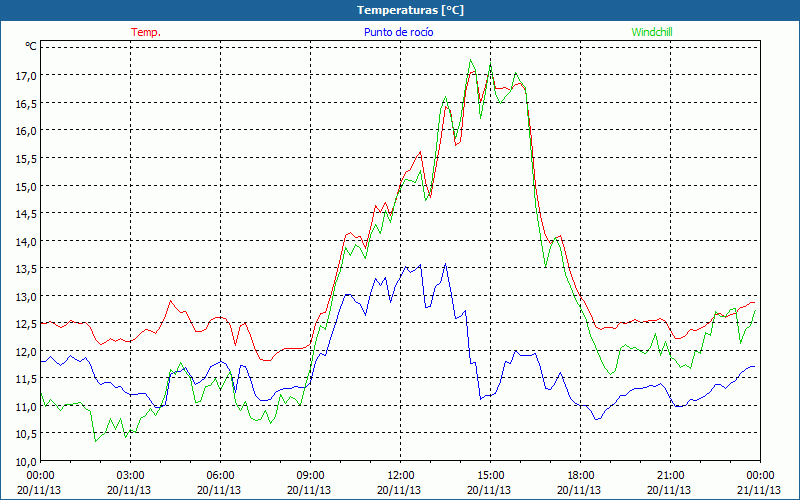Click the 11,5 y-axis label

(x=27, y=379)
